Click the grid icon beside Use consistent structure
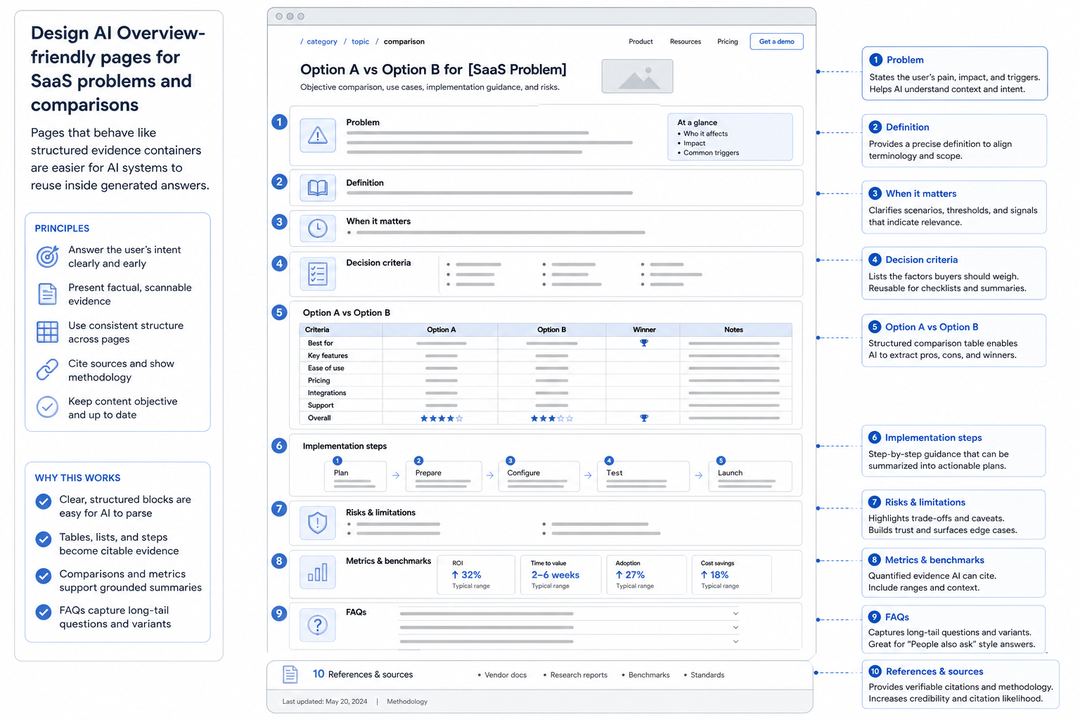The width and height of the screenshot is (1080, 720). 47,331
